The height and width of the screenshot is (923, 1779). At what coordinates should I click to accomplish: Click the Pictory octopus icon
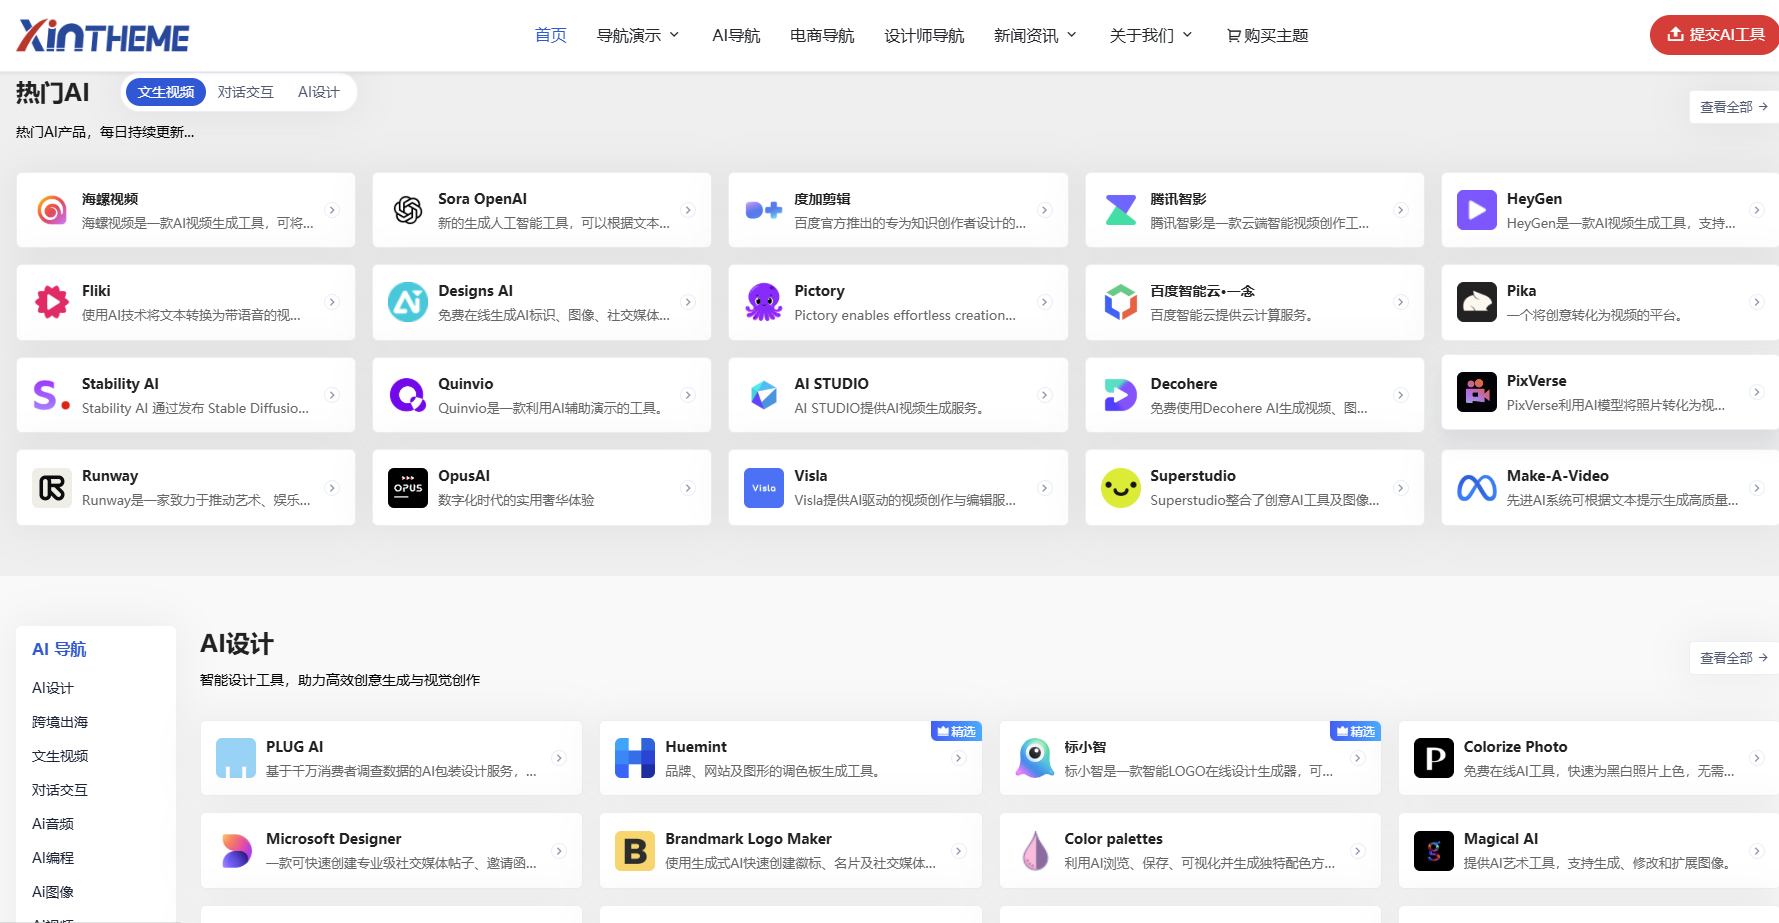coord(764,302)
